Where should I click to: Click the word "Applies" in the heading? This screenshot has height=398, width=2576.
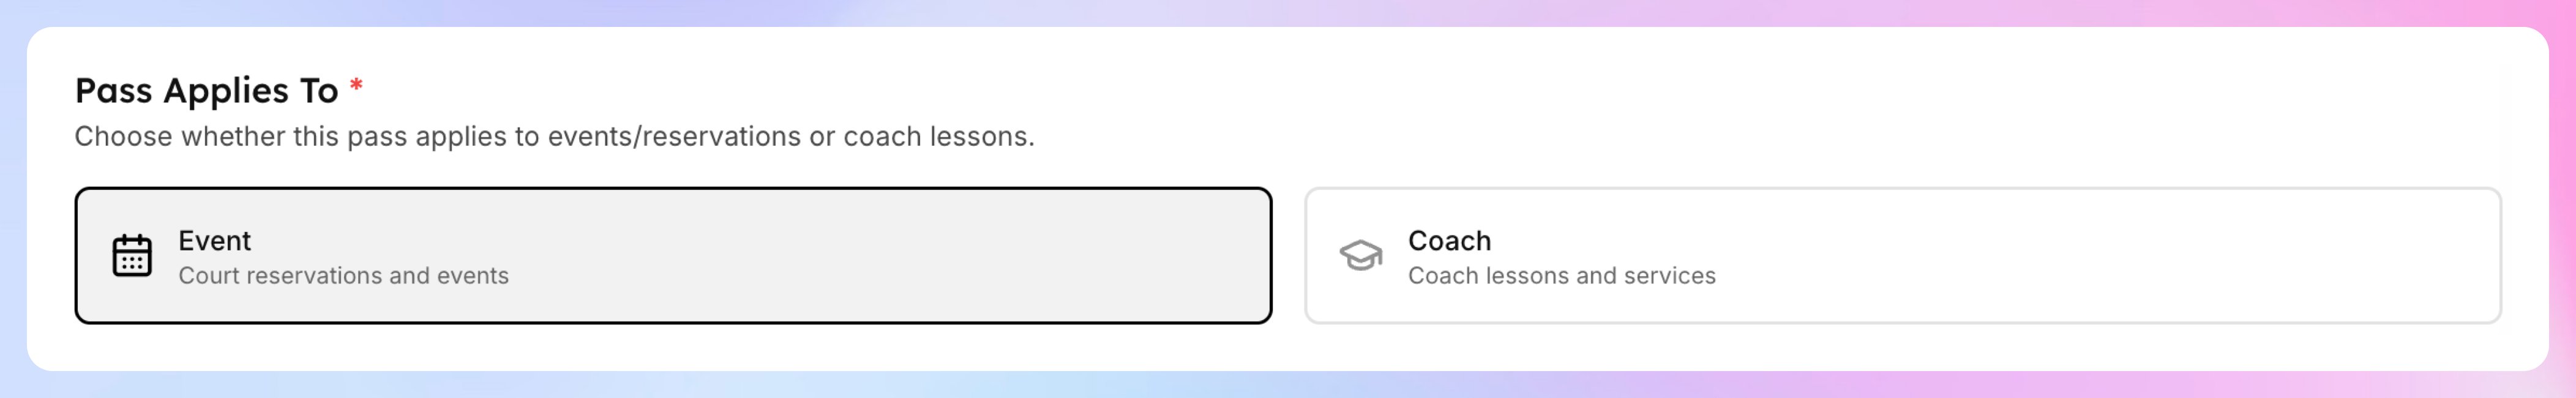point(226,92)
